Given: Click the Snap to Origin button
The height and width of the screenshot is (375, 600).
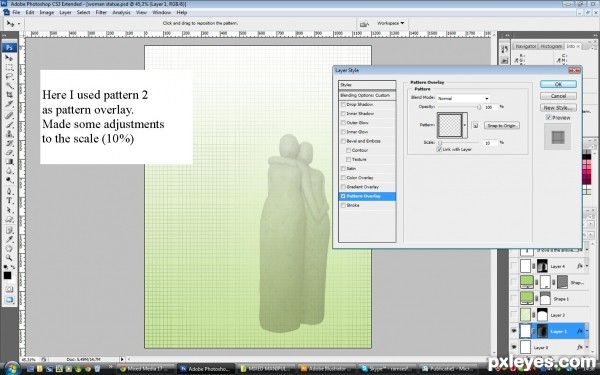Looking at the screenshot, I should 502,126.
